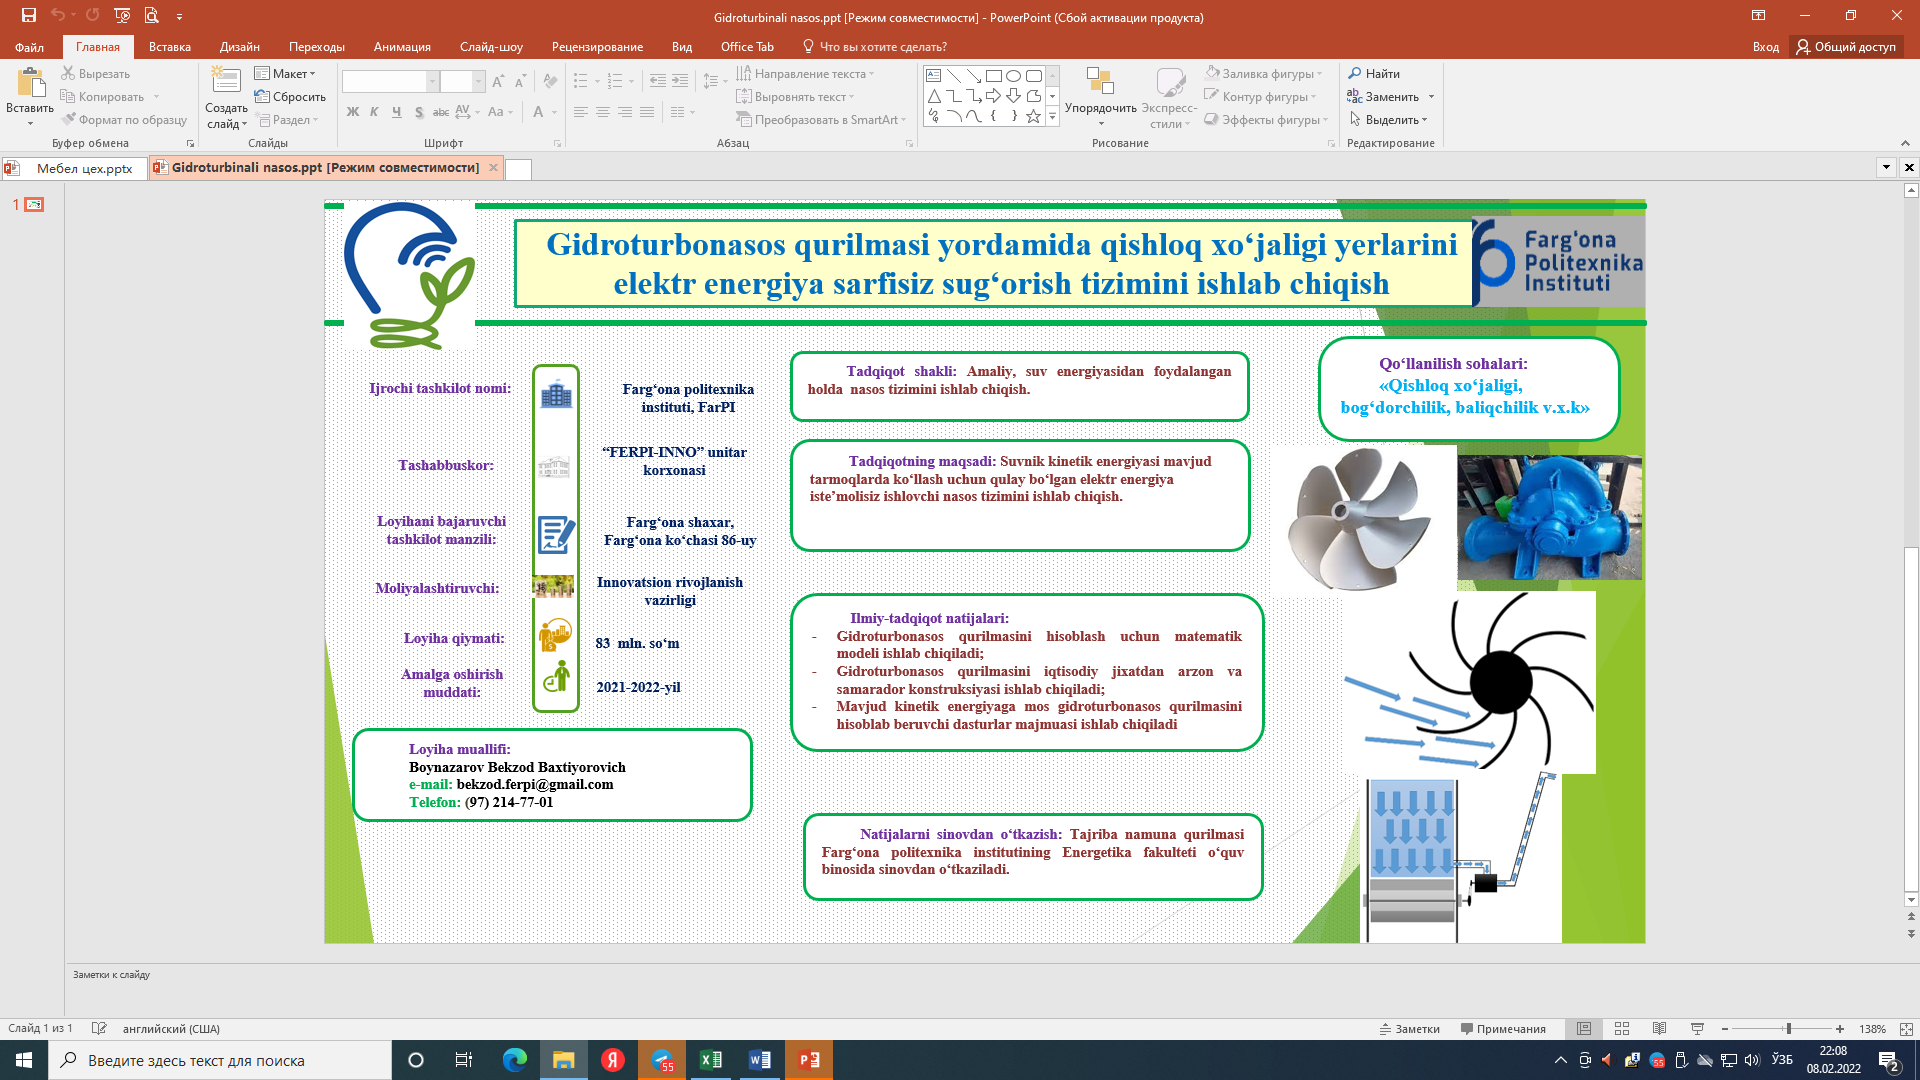
Task: Switch to the Мебел цех.pptx document tab
Action: click(84, 168)
